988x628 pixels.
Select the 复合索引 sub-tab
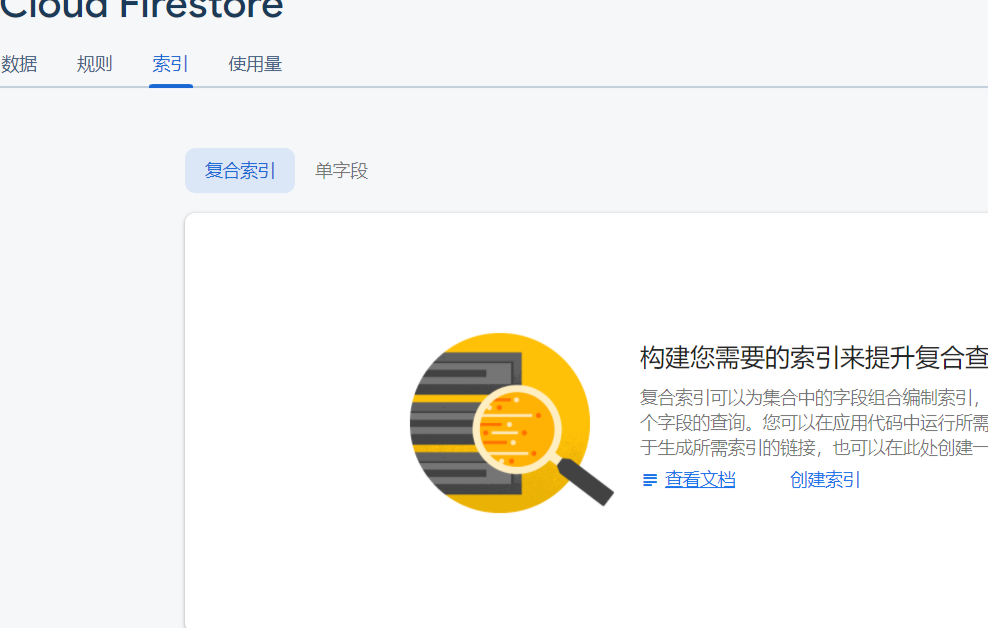240,171
